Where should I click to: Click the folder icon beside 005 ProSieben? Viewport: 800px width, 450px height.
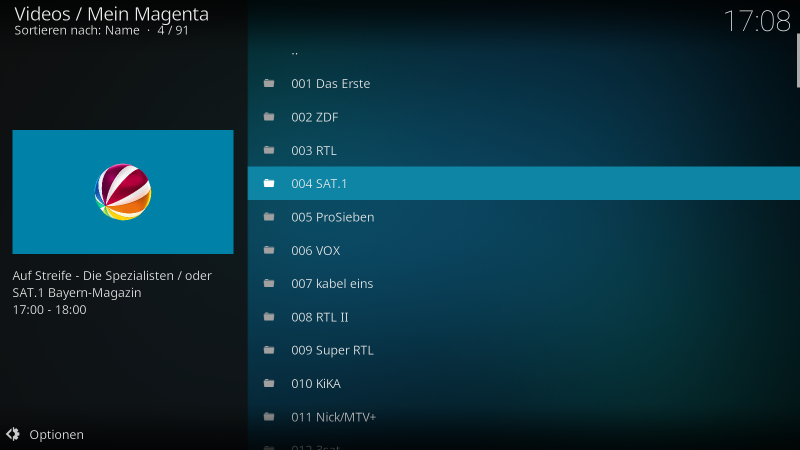pos(269,217)
